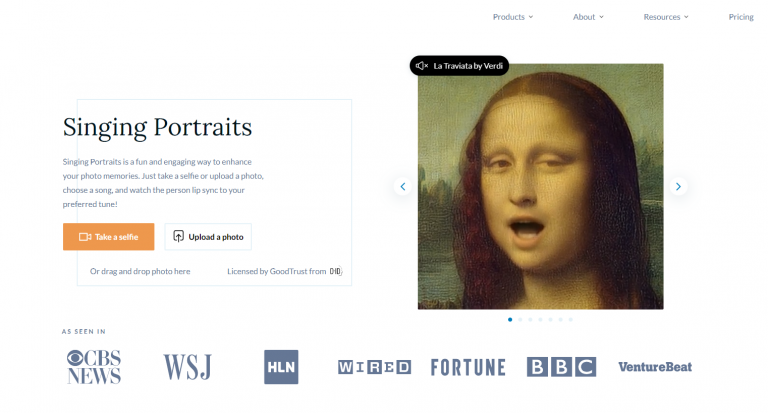
Task: Click the La Traviata by Verdi label
Action: coord(468,66)
